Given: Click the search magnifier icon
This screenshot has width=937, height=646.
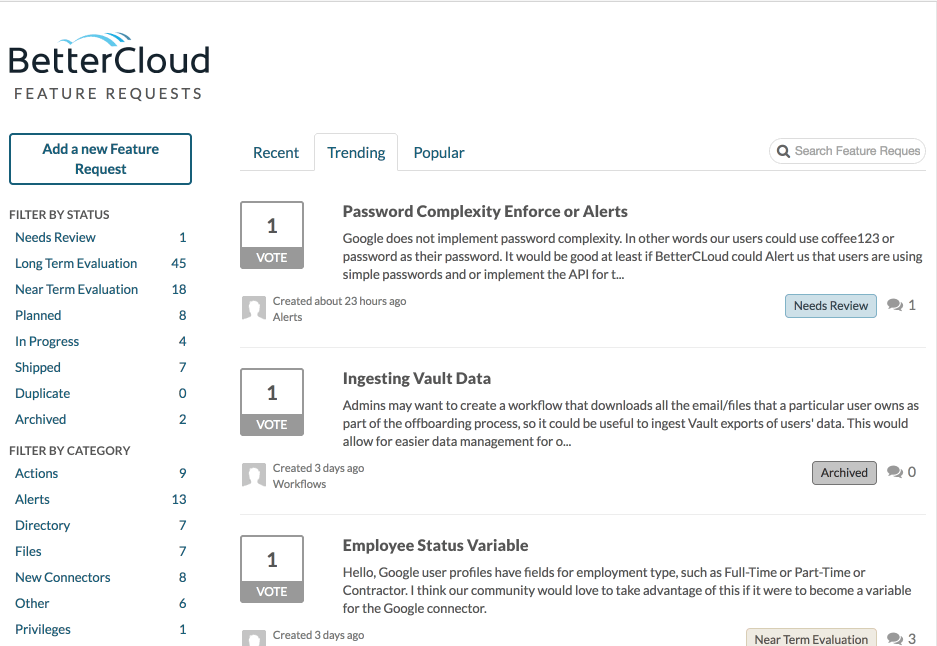Looking at the screenshot, I should click(783, 151).
